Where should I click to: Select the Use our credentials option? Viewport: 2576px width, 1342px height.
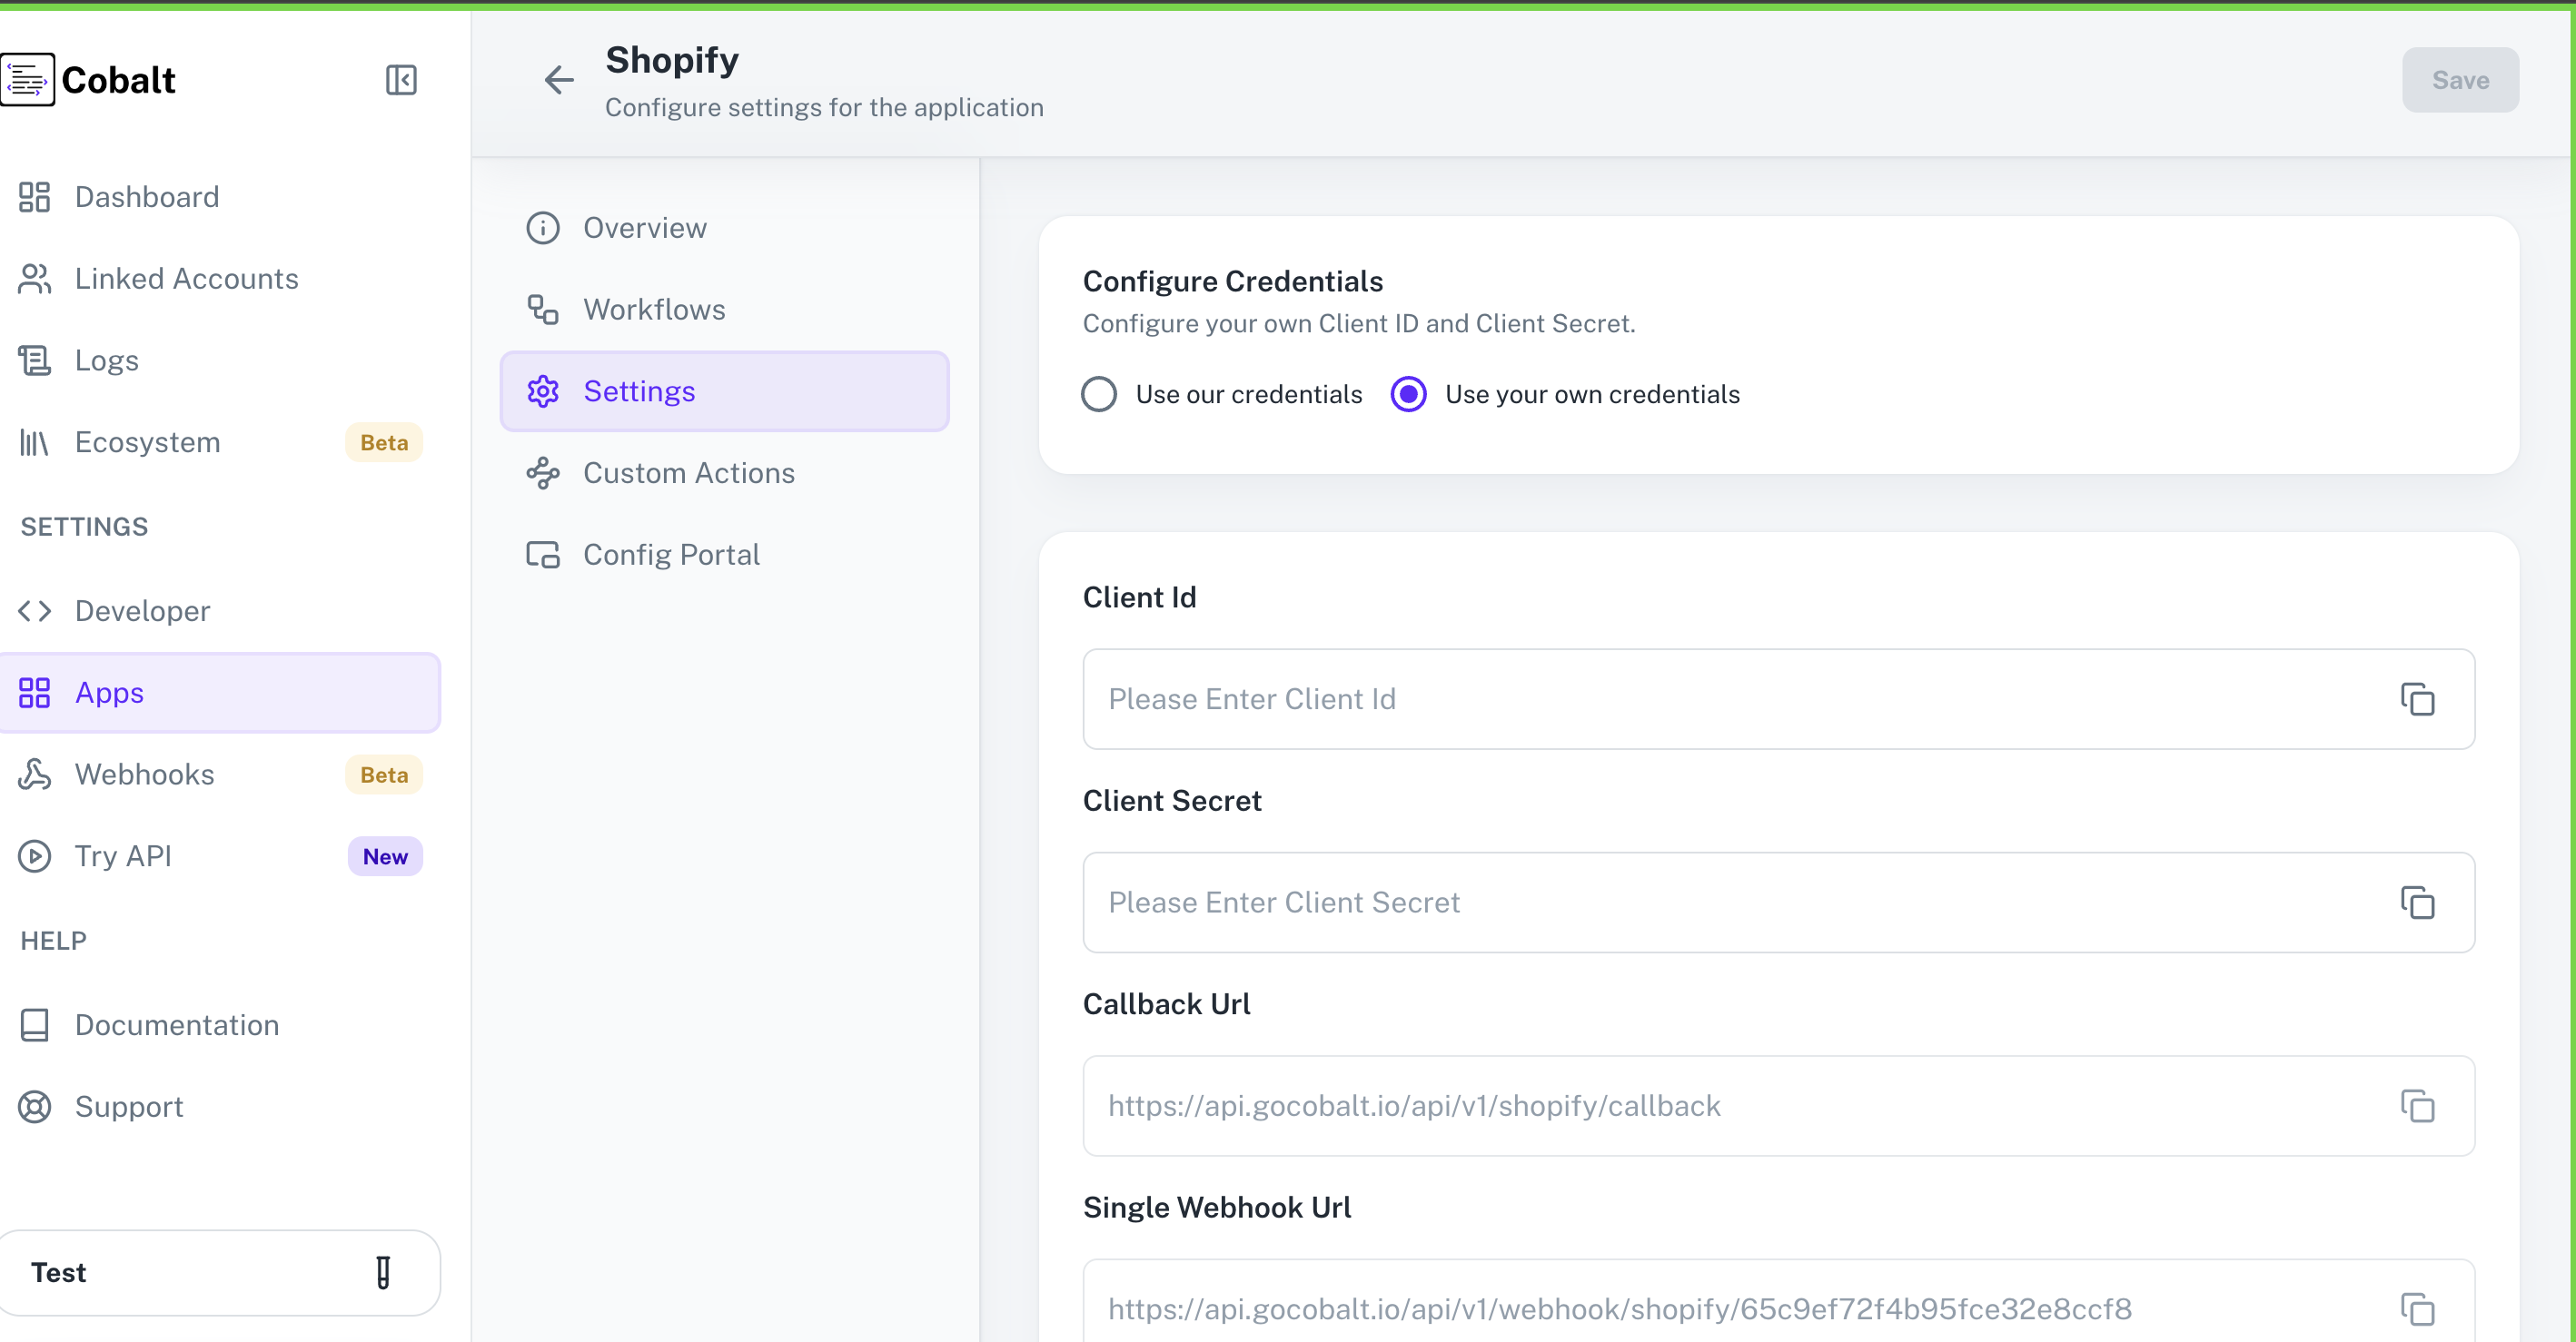pyautogui.click(x=1099, y=394)
